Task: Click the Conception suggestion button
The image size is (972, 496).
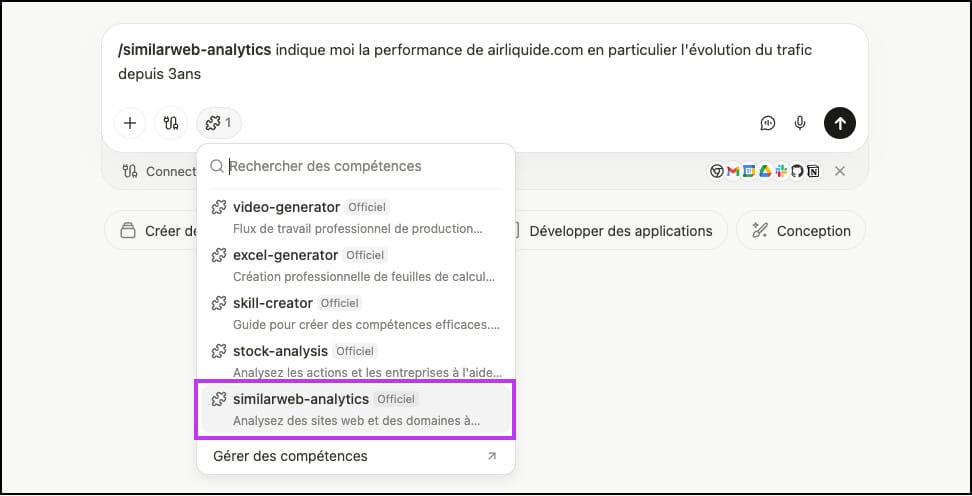Action: [x=801, y=231]
